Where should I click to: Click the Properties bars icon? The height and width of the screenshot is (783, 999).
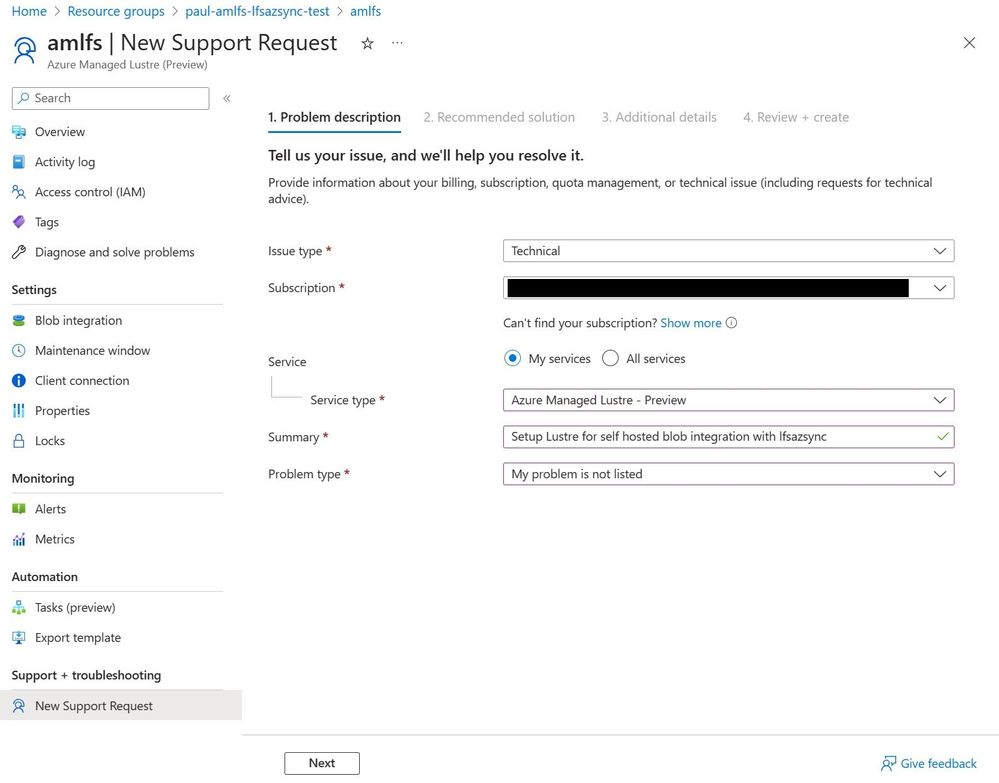pos(19,410)
